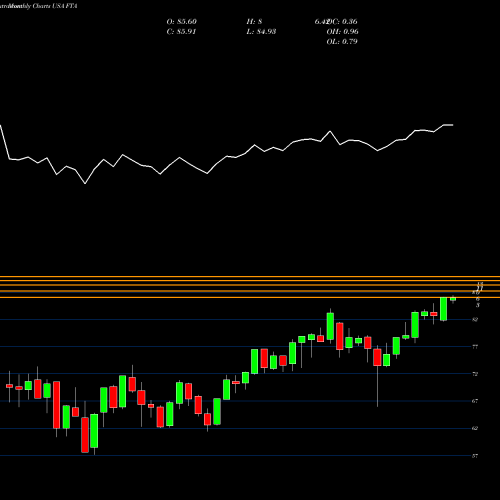Viewport: 500px width, 500px height.
Task: Click the 57 price axis label
Action: point(475,456)
